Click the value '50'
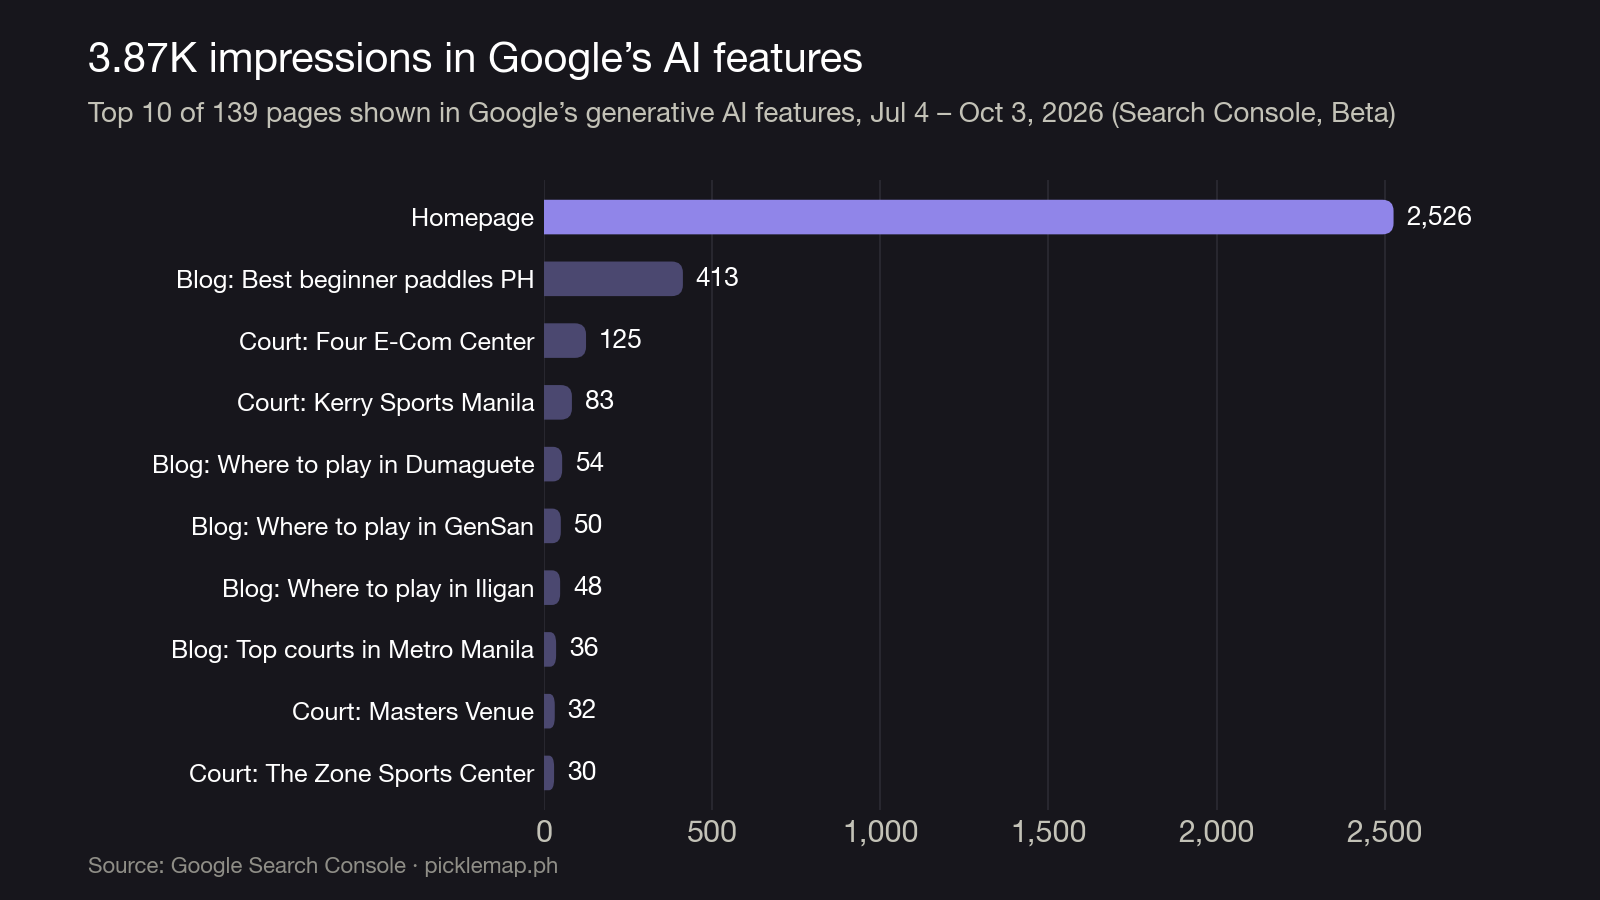The image size is (1600, 900). (588, 525)
